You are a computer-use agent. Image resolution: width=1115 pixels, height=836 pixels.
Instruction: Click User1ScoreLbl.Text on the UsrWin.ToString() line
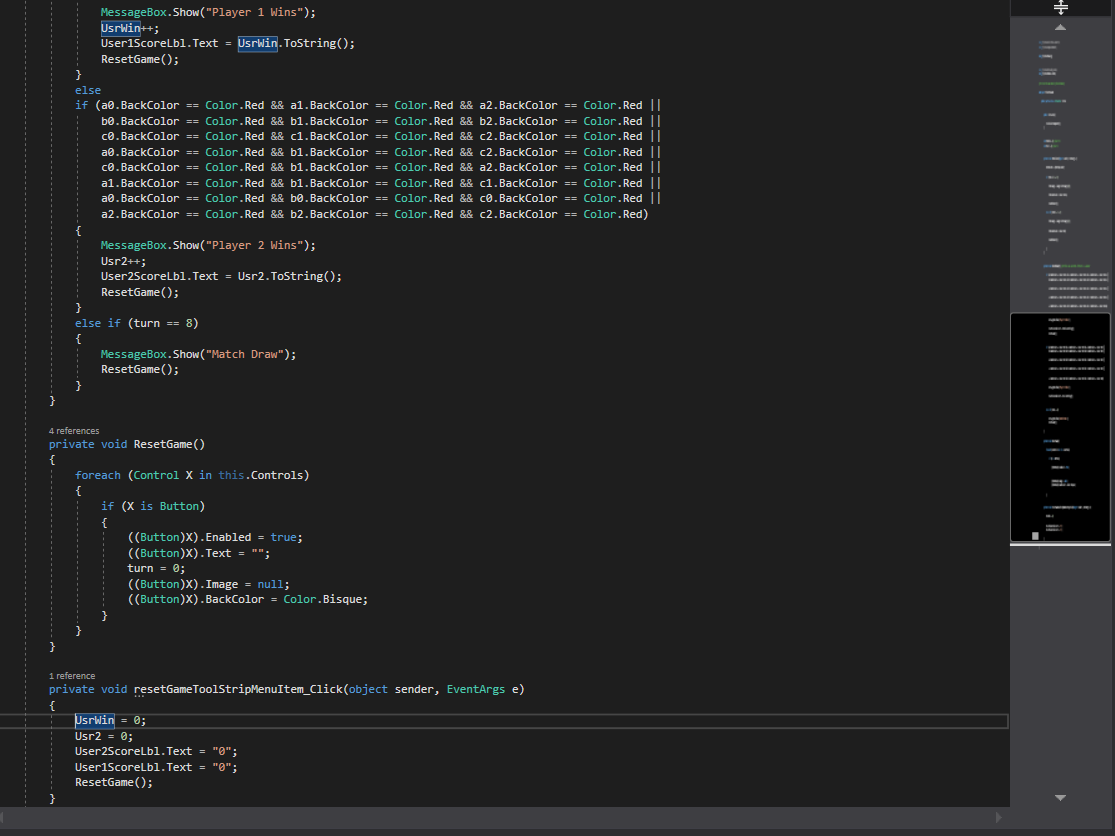[x=159, y=43]
